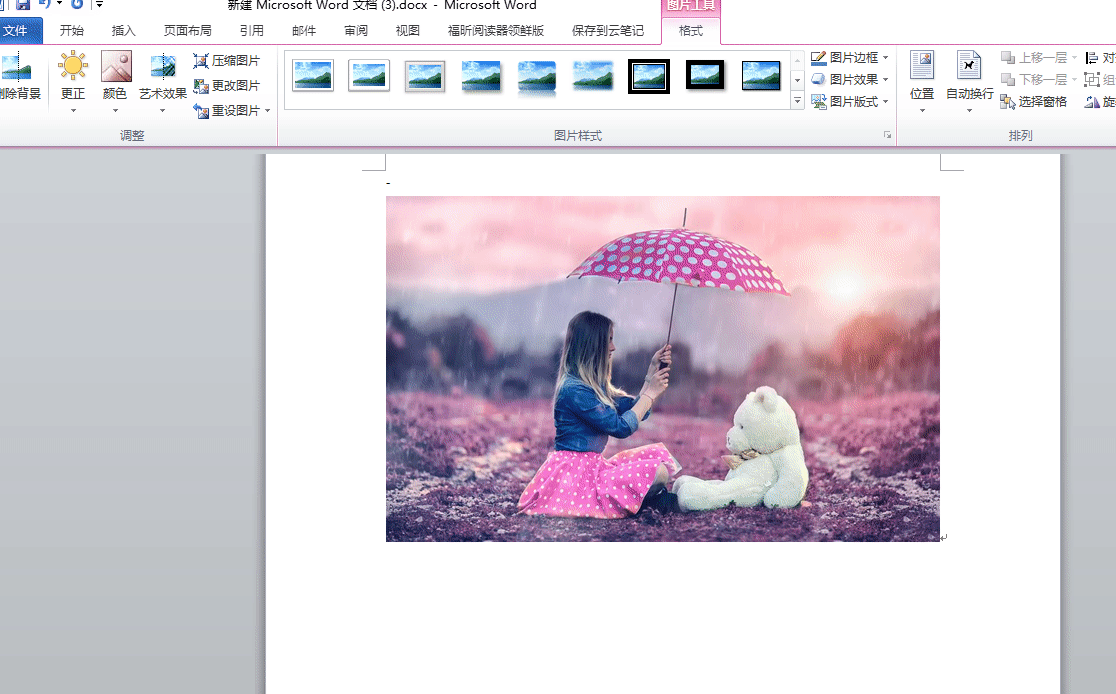Open the File (文件) menu
The width and height of the screenshot is (1116, 694).
(x=17, y=31)
